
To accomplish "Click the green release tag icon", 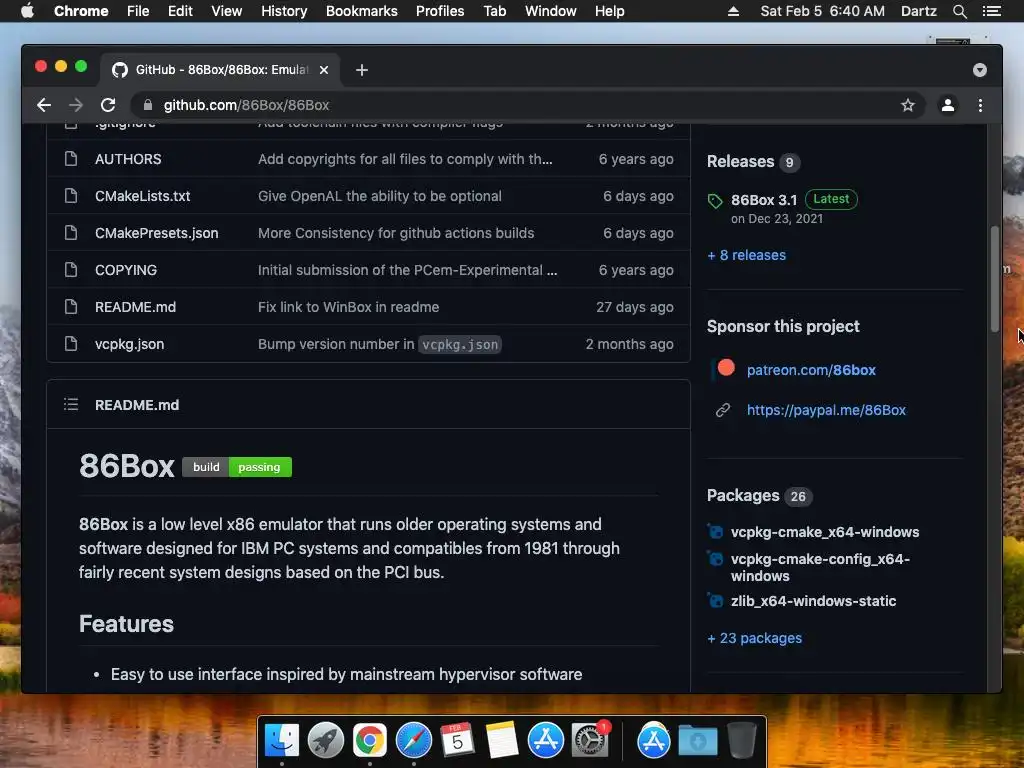I will tap(715, 200).
